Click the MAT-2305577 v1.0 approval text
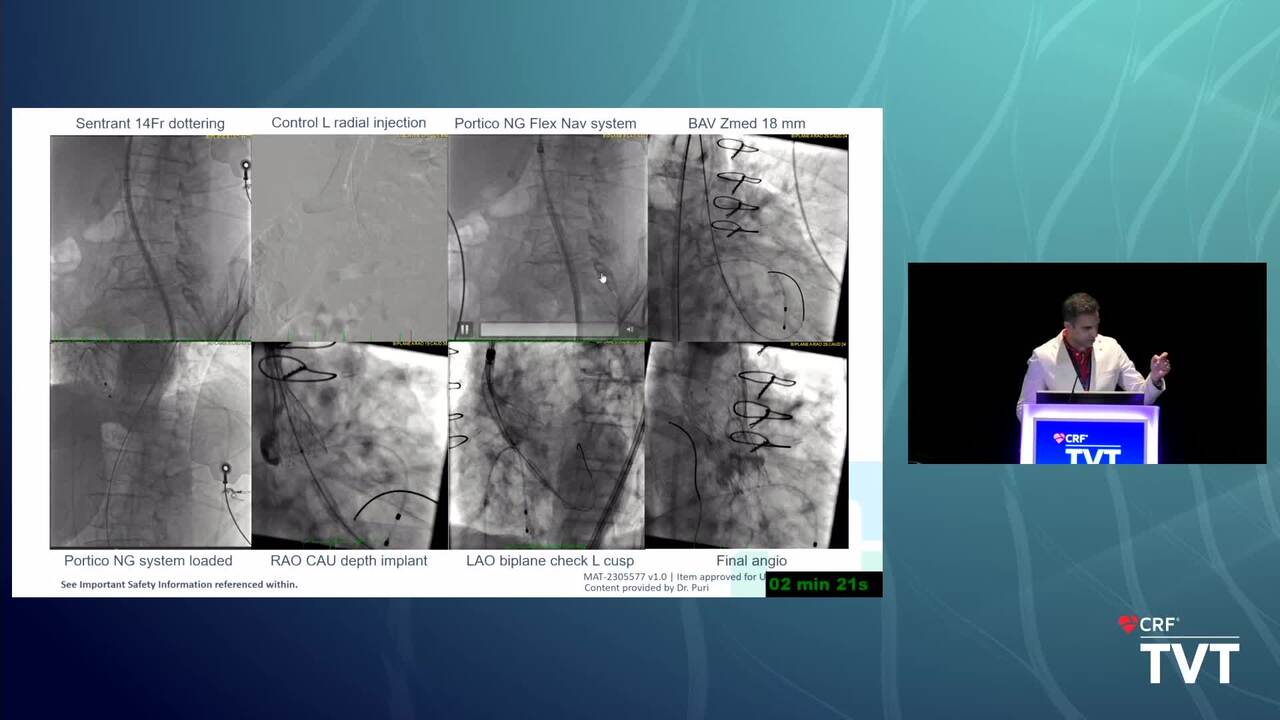The width and height of the screenshot is (1280, 720). tap(675, 576)
